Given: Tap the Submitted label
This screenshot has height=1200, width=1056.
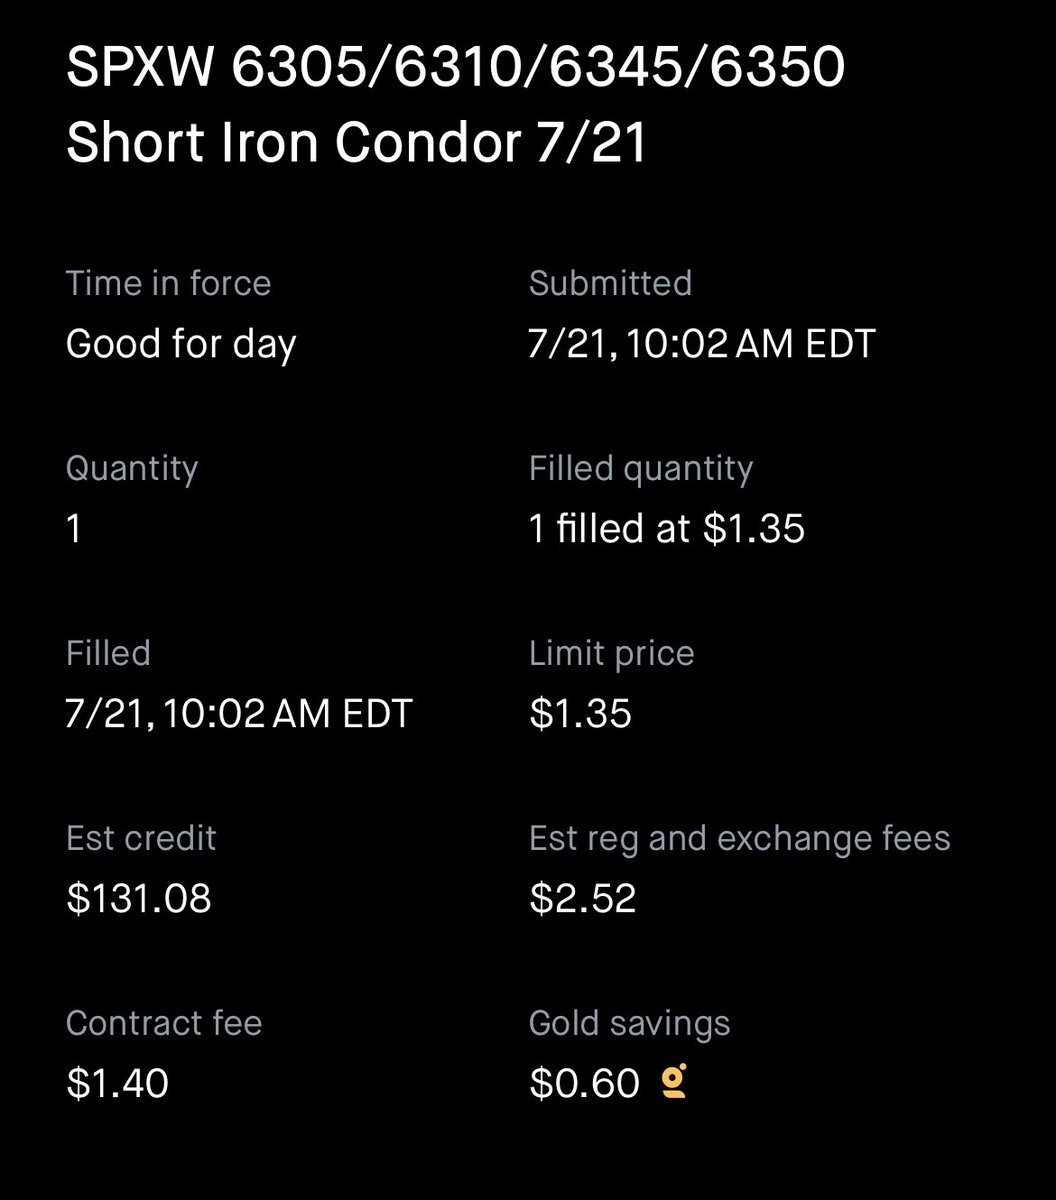Looking at the screenshot, I should pos(610,283).
